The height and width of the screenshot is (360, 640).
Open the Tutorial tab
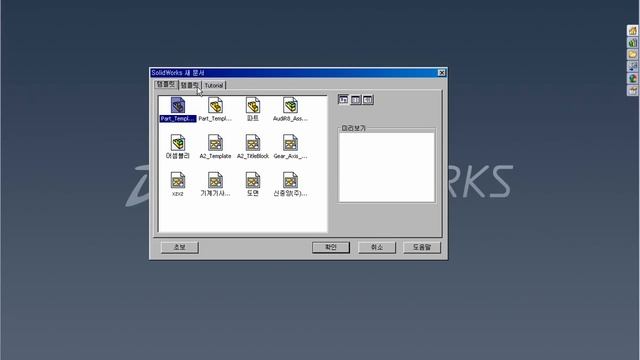(214, 85)
